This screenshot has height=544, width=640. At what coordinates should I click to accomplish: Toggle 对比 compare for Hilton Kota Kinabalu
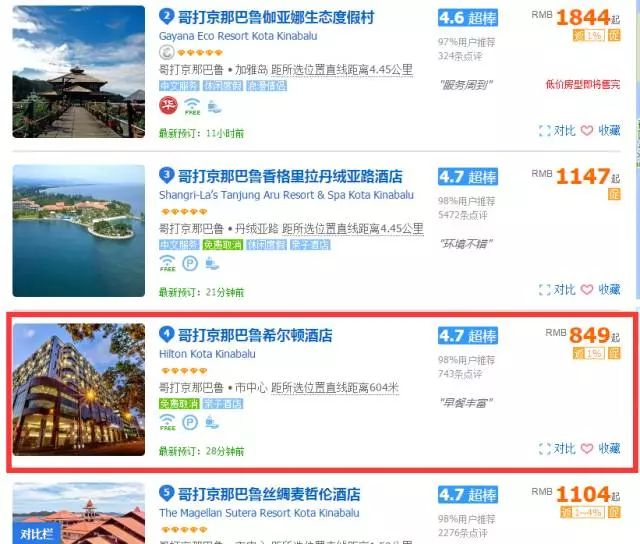click(x=557, y=449)
